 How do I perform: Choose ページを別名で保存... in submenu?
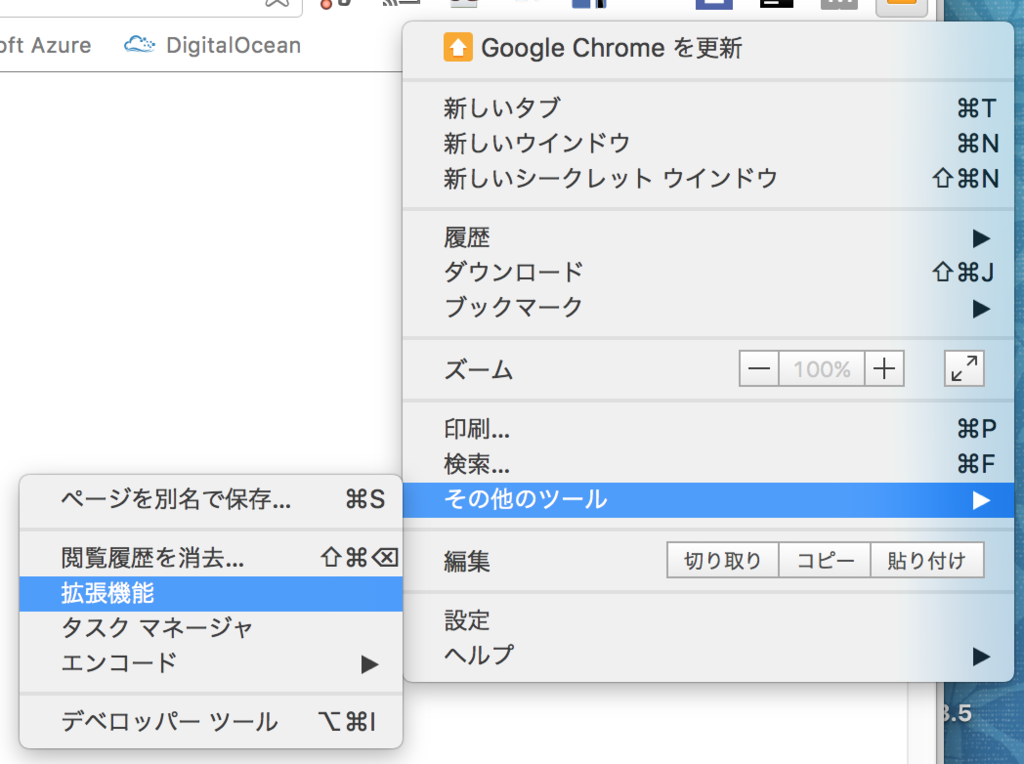[211, 500]
